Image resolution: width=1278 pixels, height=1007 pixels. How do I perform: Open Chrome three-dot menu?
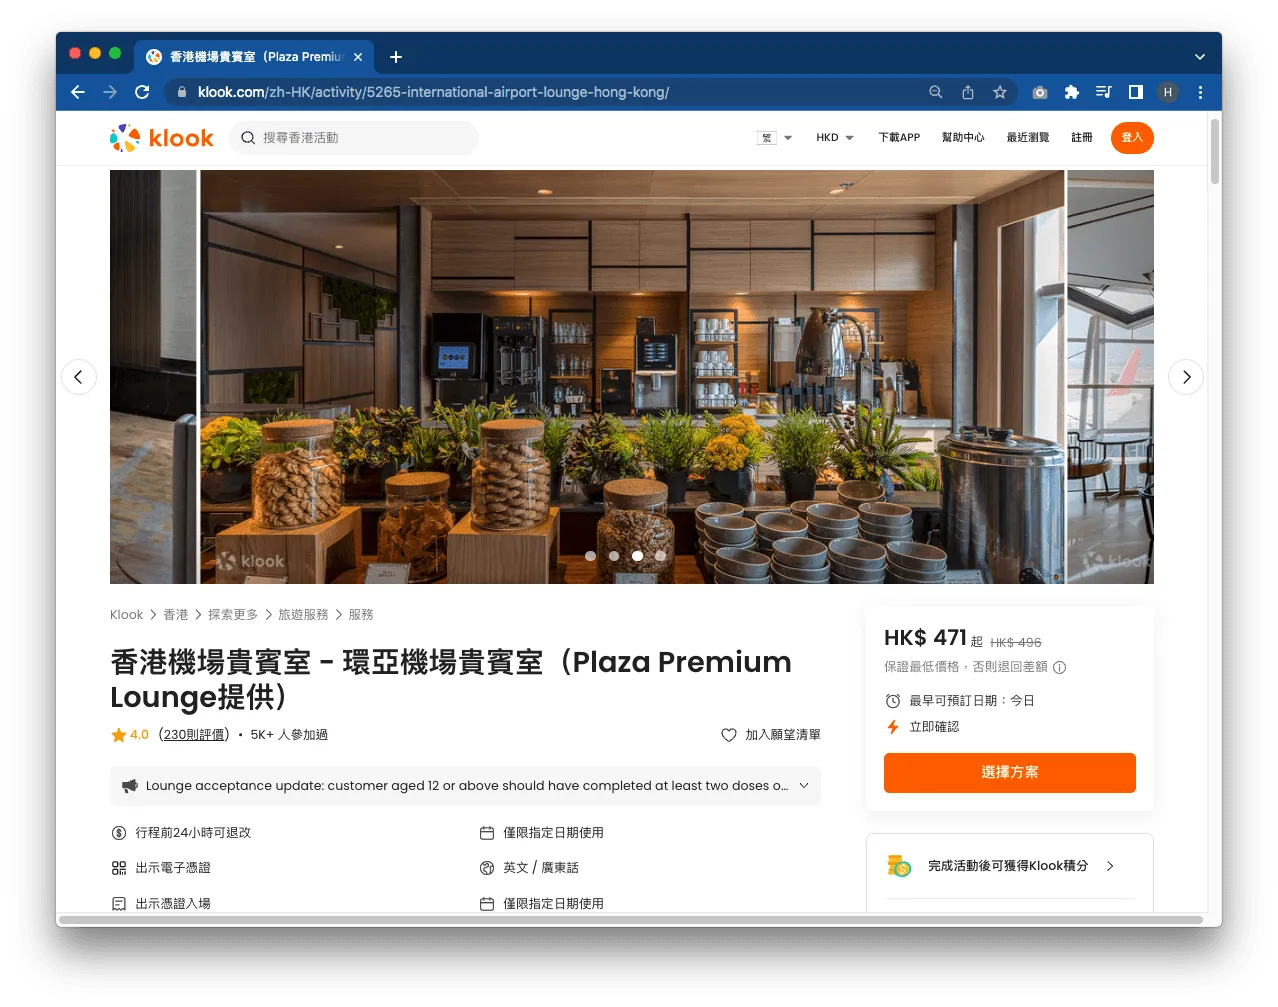click(x=1200, y=92)
